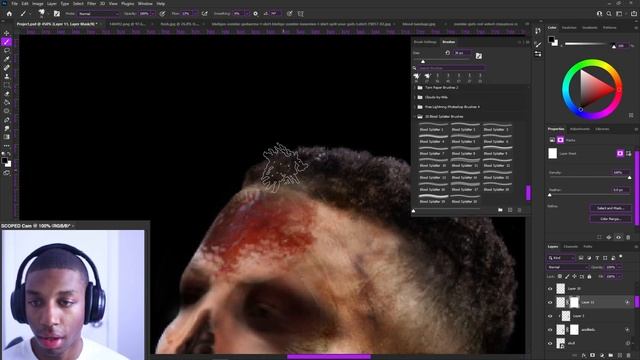Open Brushes panel flyout menu
The width and height of the screenshot is (640, 360).
click(x=527, y=42)
